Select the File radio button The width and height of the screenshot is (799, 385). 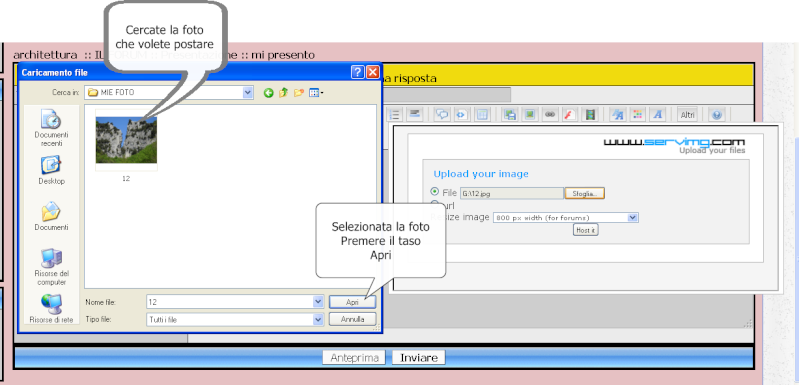pos(435,192)
